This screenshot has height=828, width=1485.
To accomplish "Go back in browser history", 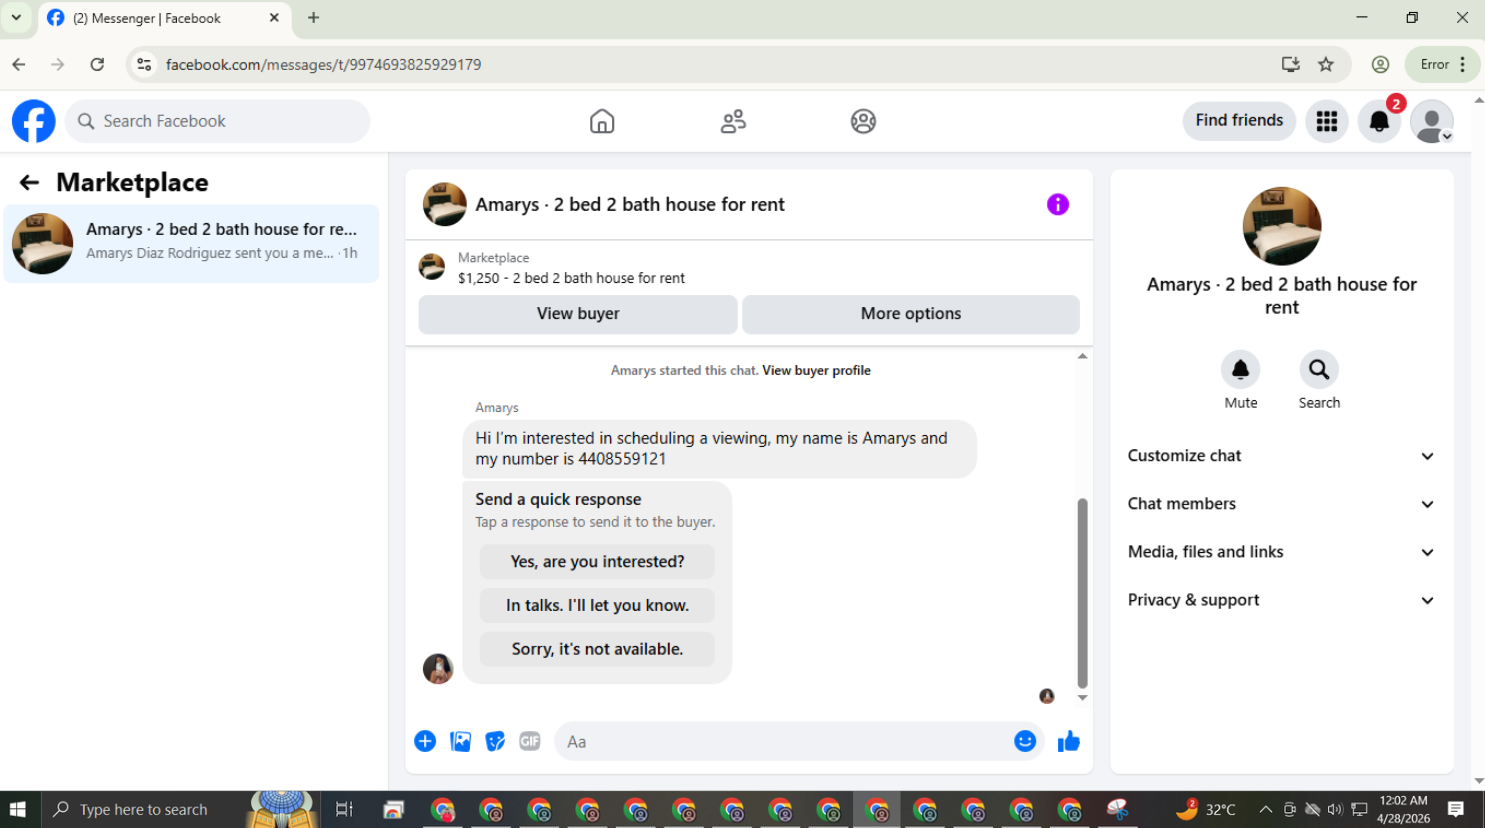I will (19, 64).
